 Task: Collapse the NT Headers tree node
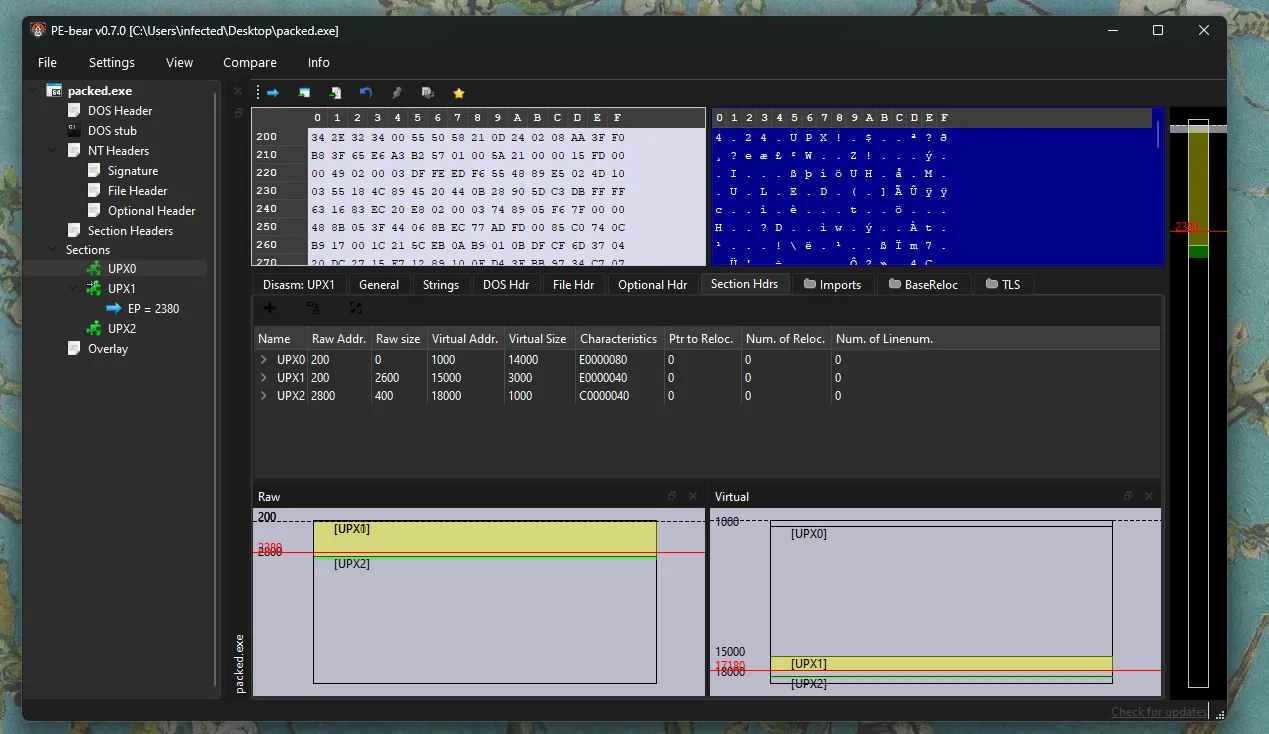(54, 151)
